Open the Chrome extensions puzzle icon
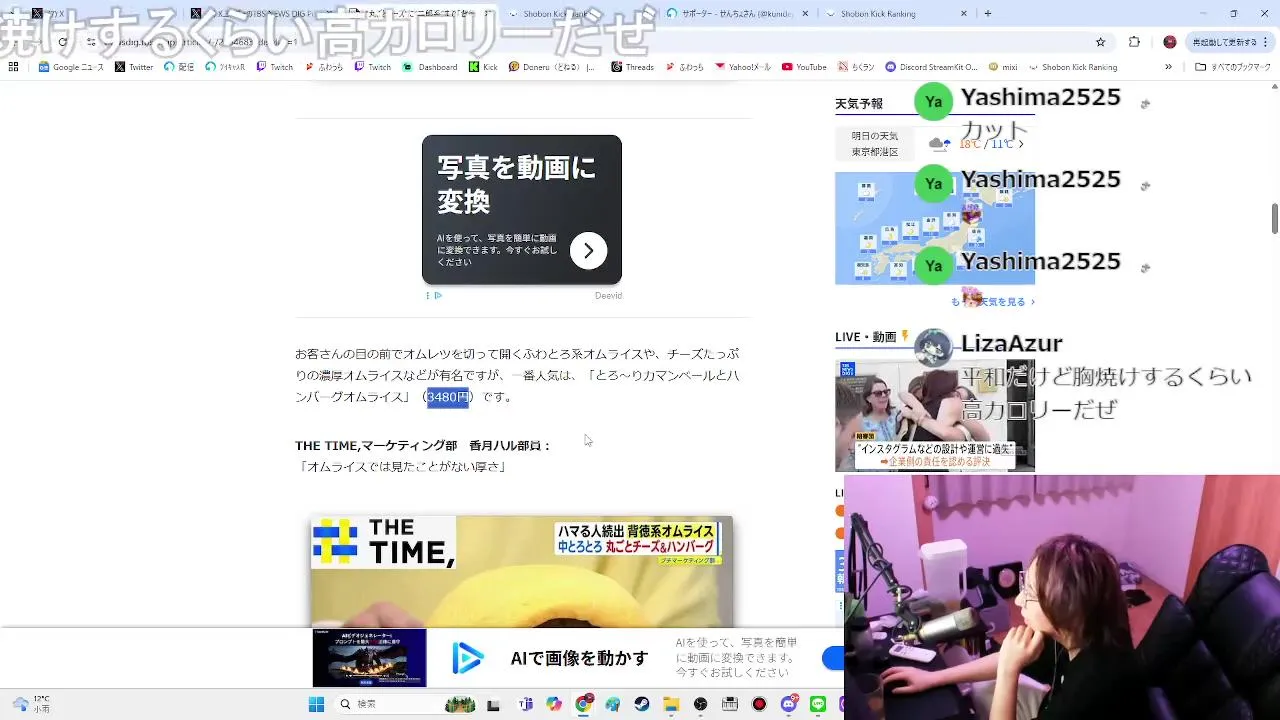Viewport: 1280px width, 720px height. [x=1134, y=42]
